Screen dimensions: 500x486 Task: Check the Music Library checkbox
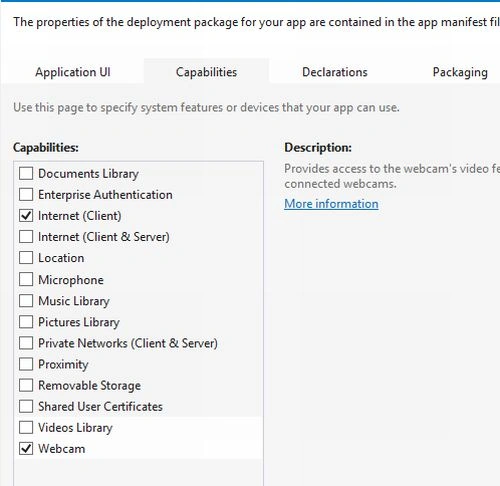26,301
